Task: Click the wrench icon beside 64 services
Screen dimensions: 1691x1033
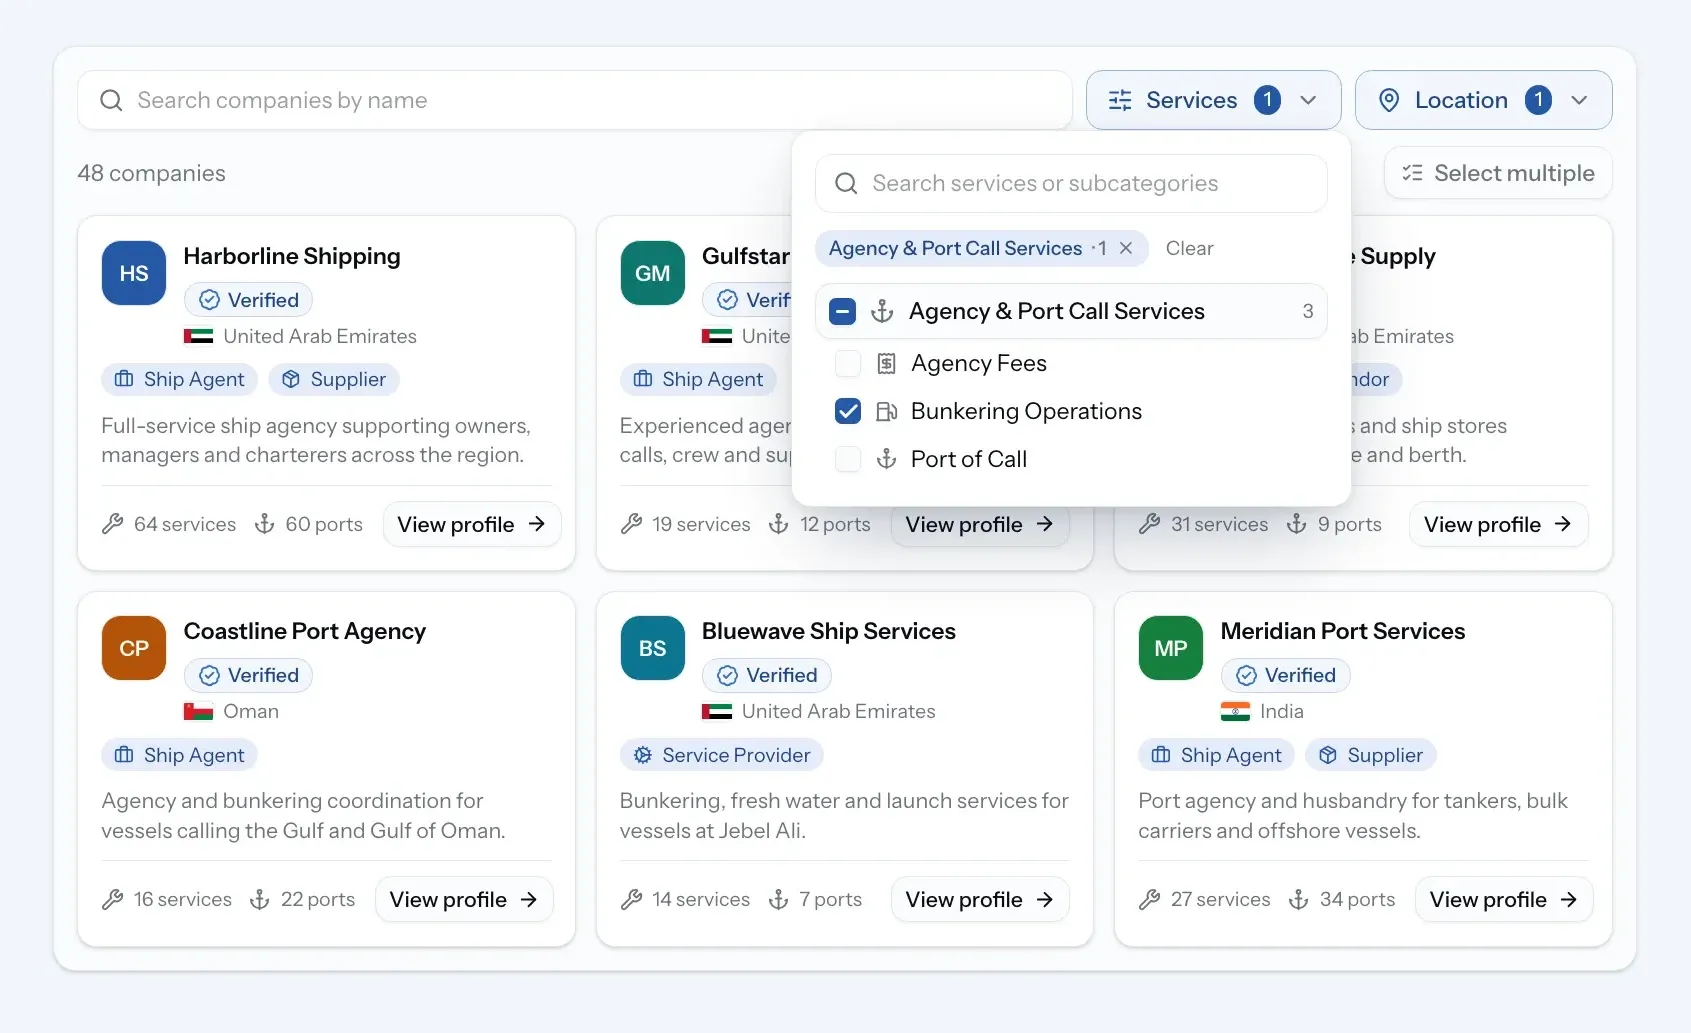Action: 113,524
